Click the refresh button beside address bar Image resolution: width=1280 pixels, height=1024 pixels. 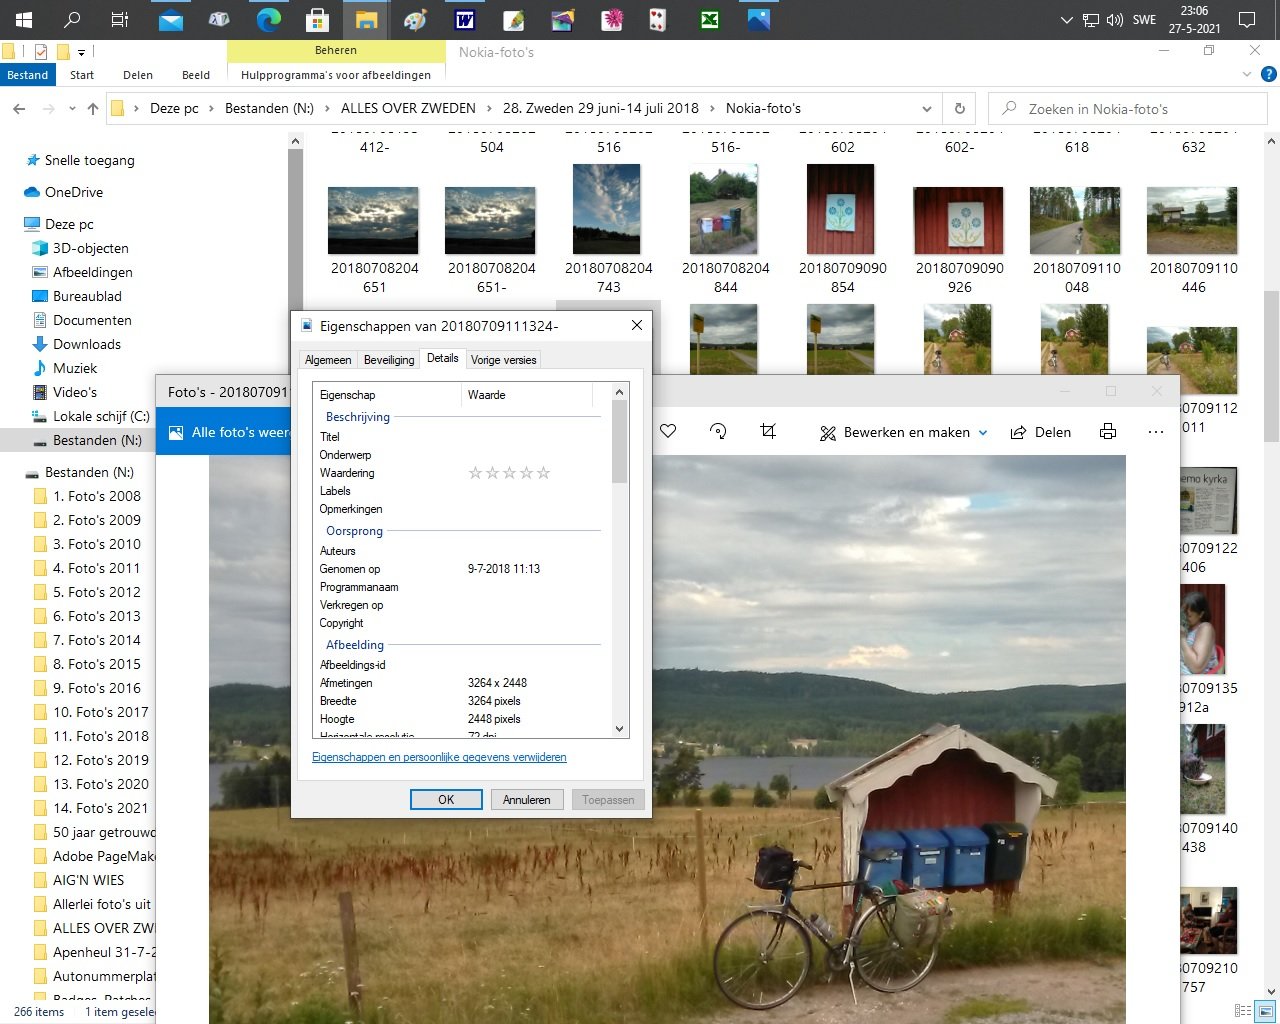[960, 109]
